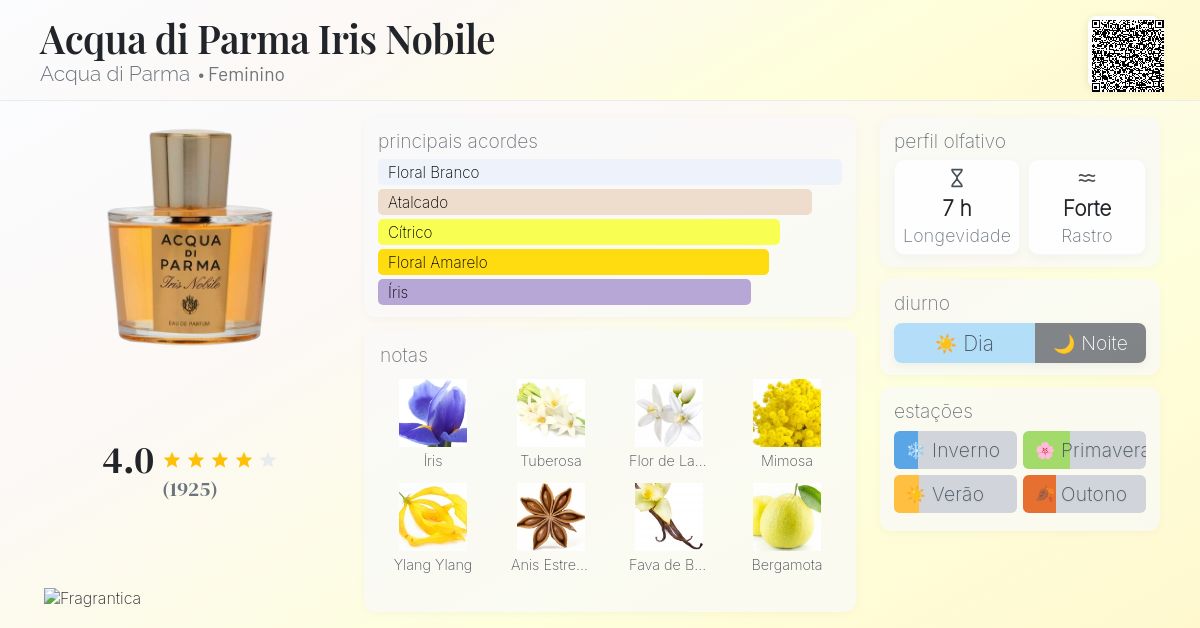Image resolution: width=1200 pixels, height=628 pixels.
Task: Click the Fragrantica logo link
Action: coord(92,598)
